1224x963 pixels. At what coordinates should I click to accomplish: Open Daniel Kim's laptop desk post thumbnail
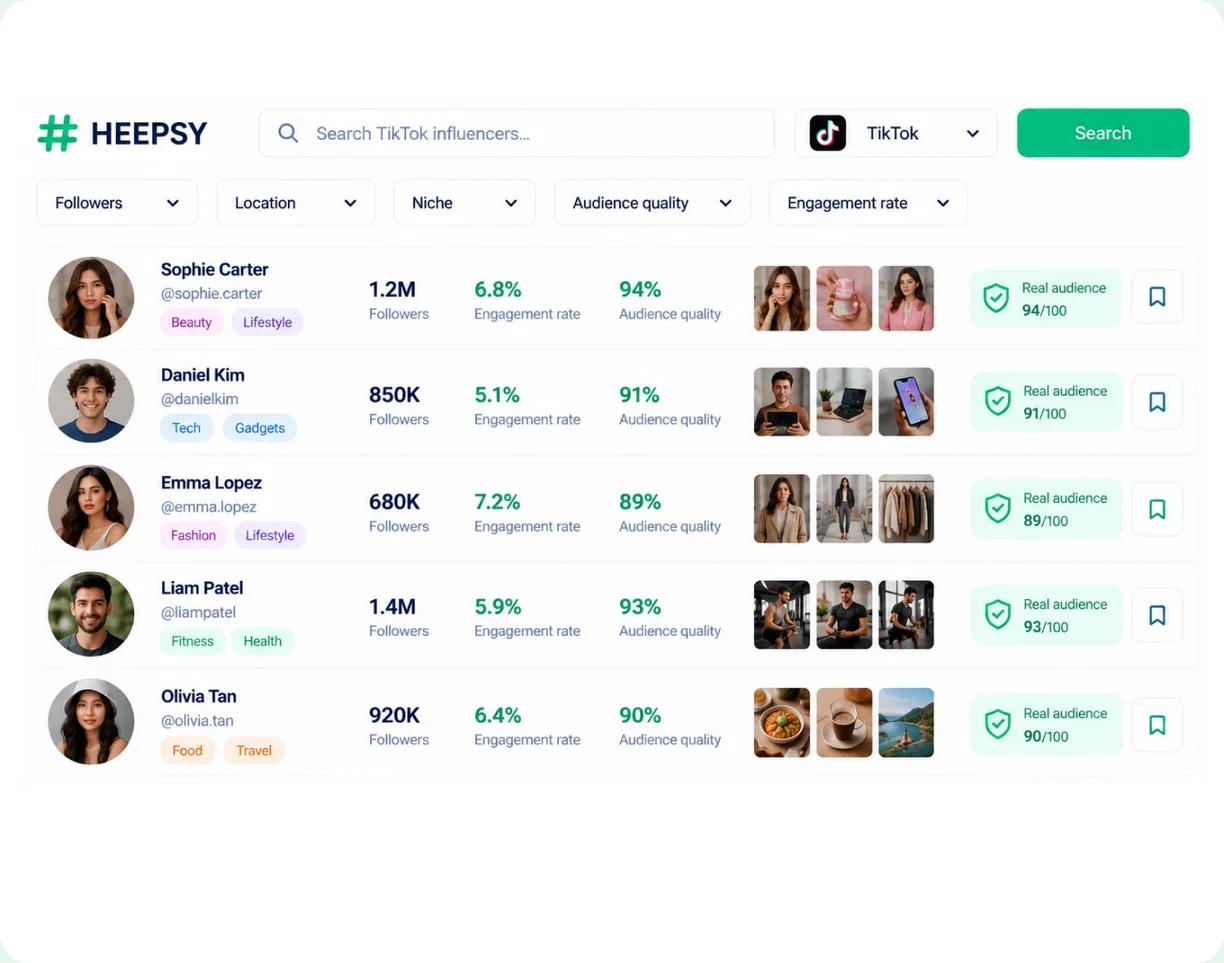point(844,402)
